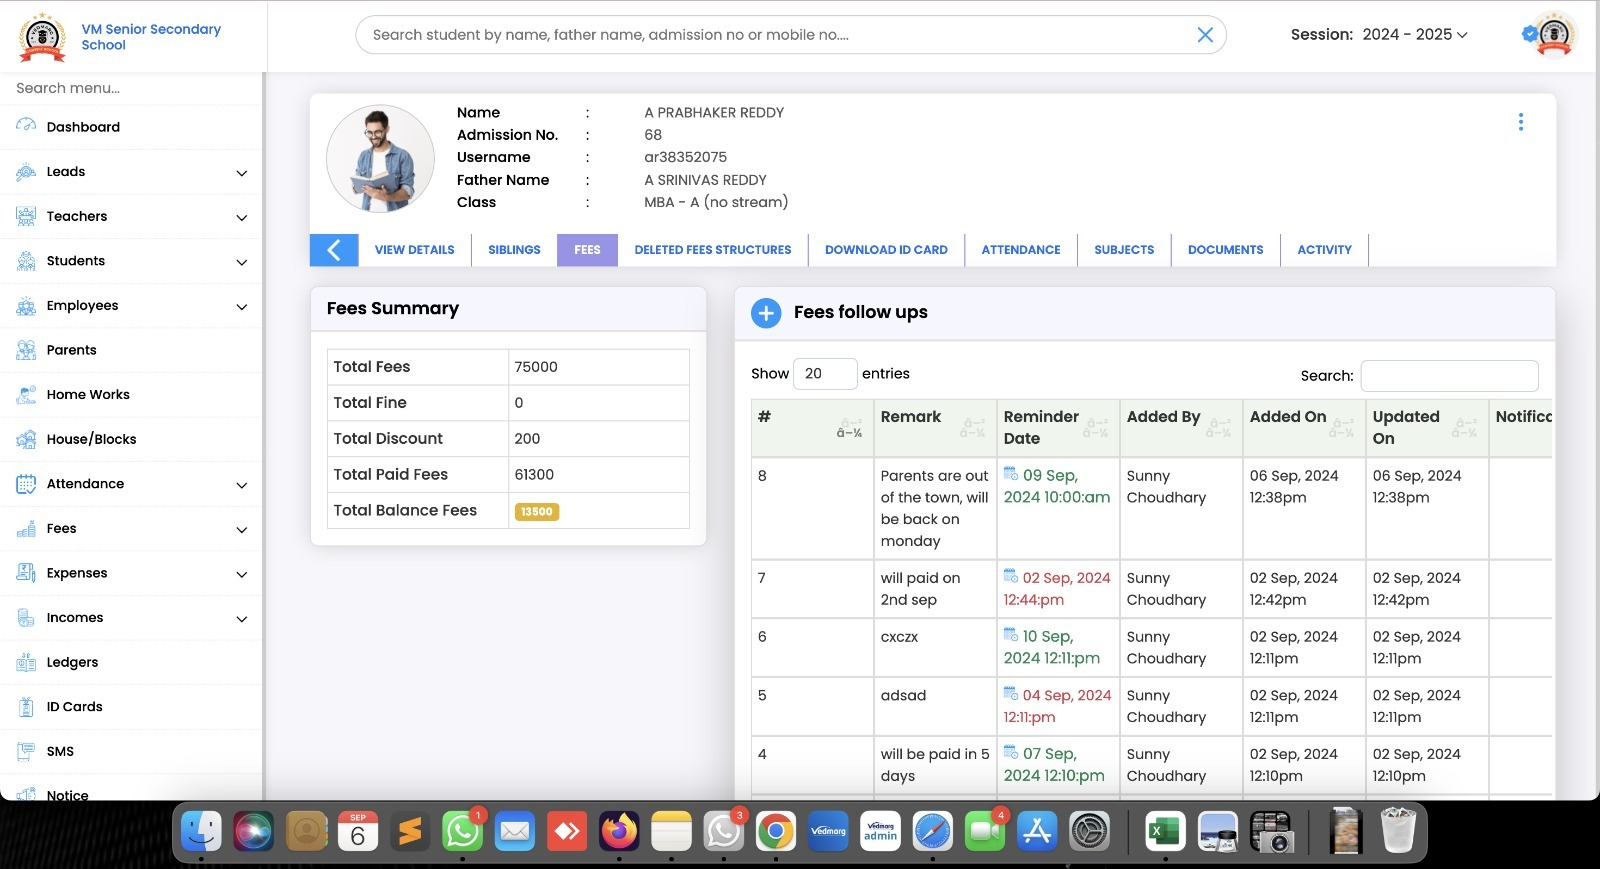This screenshot has width=1600, height=869.
Task: Click the Students sidebar icon
Action: 26,261
